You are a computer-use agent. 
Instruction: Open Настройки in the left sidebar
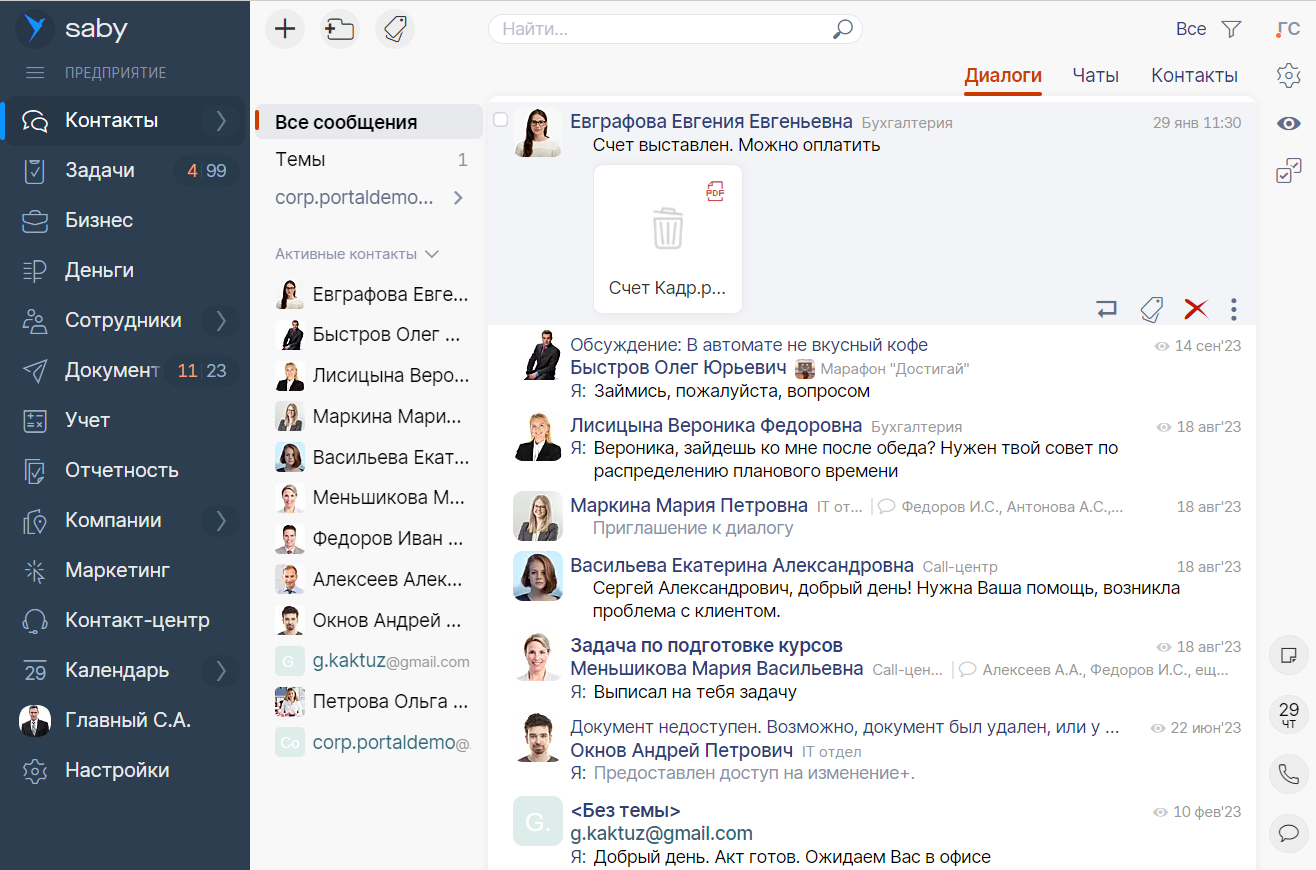117,770
